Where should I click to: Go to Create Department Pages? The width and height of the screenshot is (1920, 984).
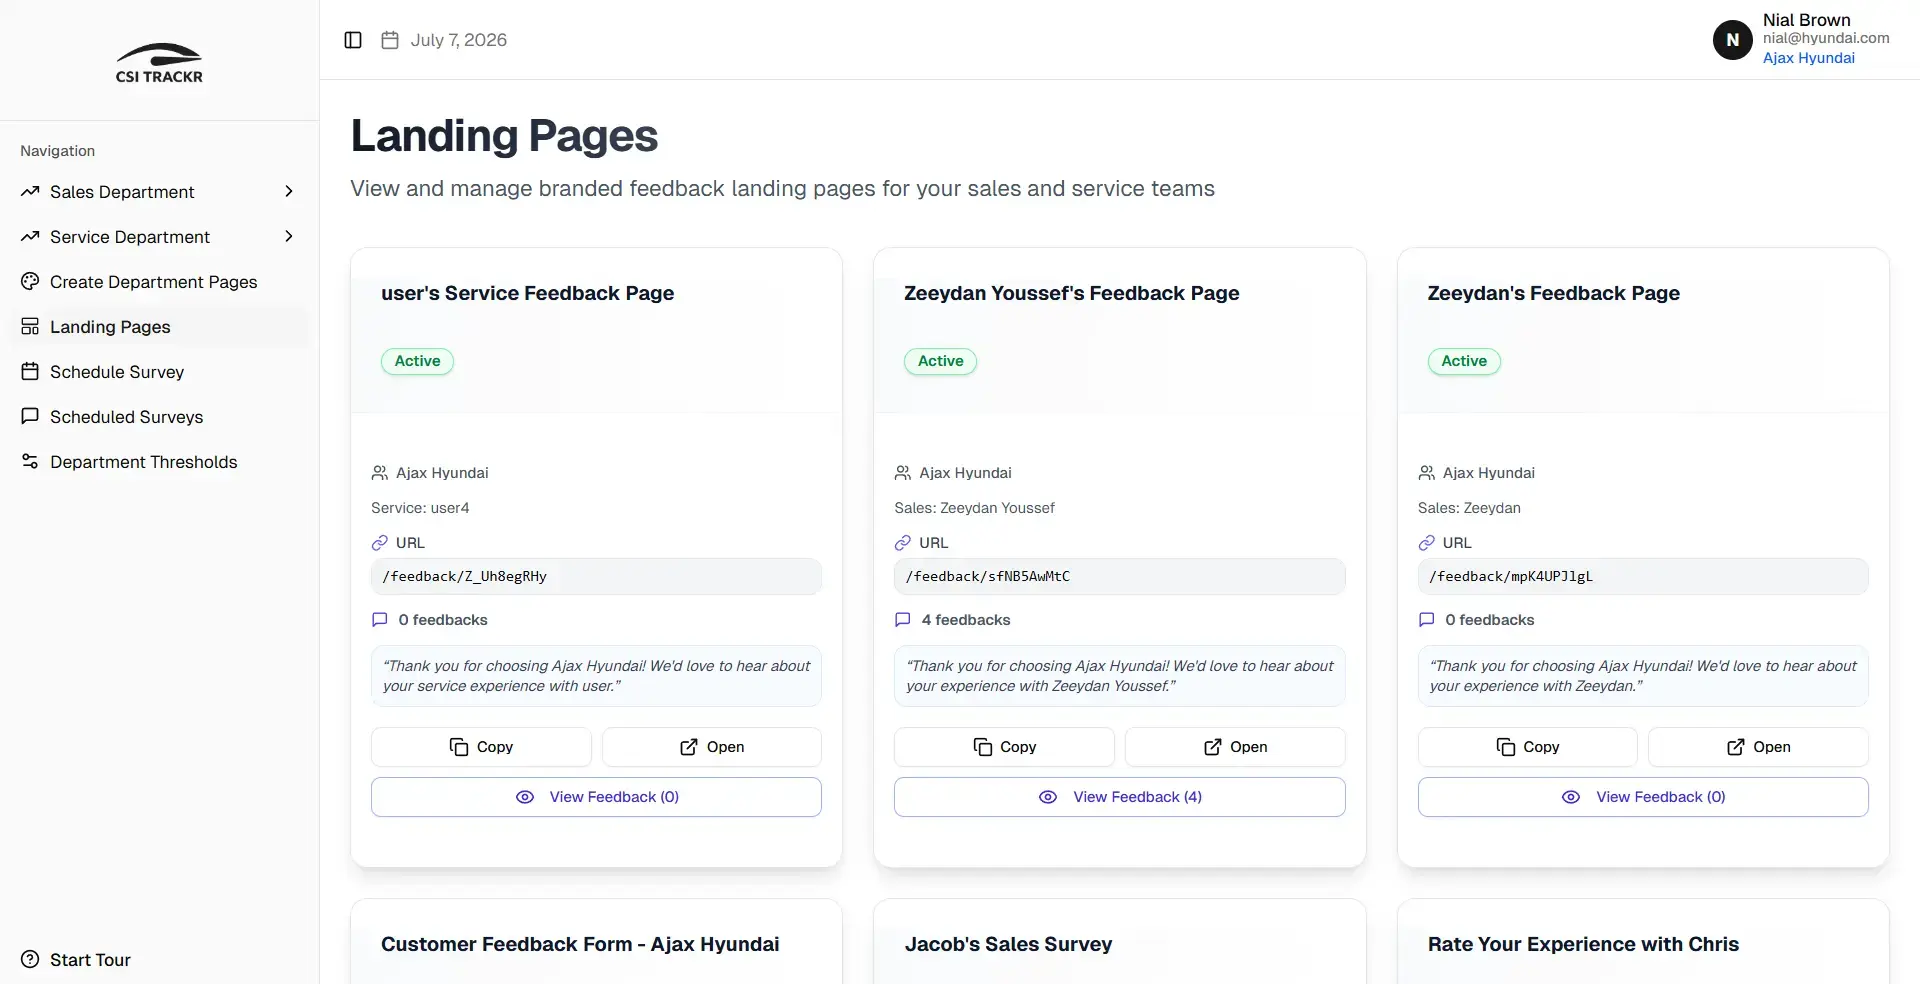pyautogui.click(x=159, y=281)
